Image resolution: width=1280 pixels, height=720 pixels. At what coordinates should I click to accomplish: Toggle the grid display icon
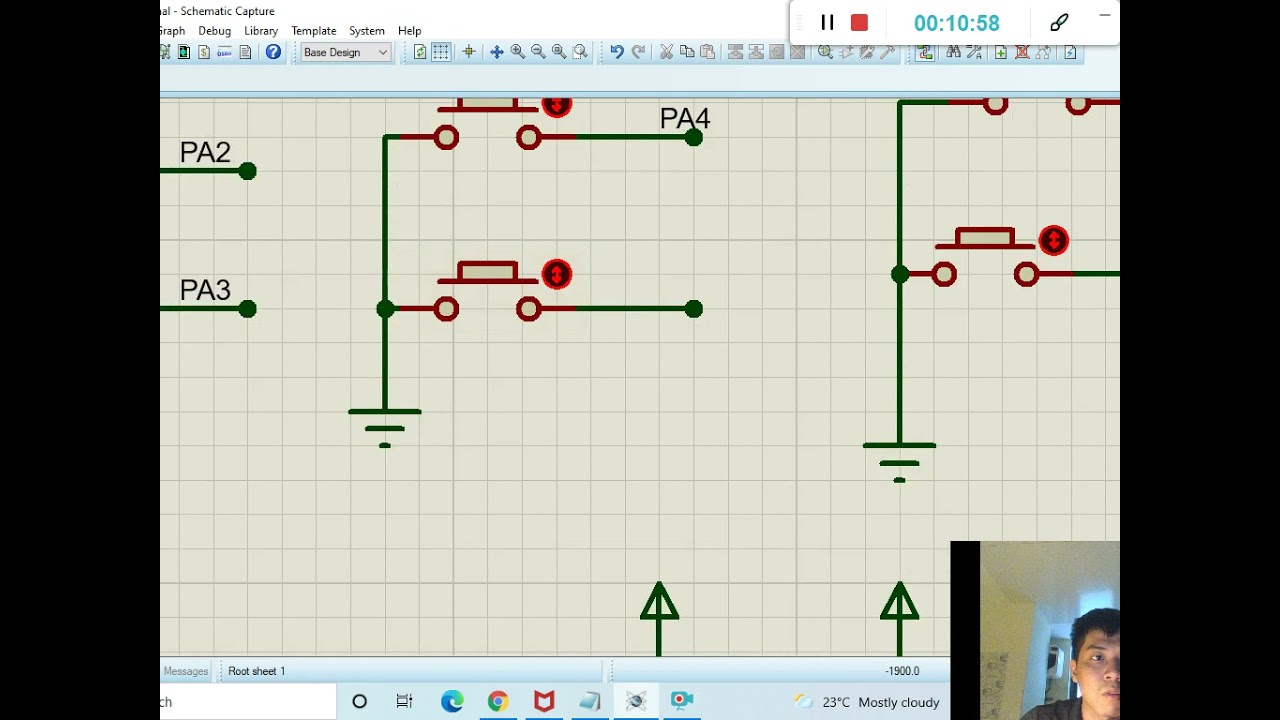coord(441,52)
